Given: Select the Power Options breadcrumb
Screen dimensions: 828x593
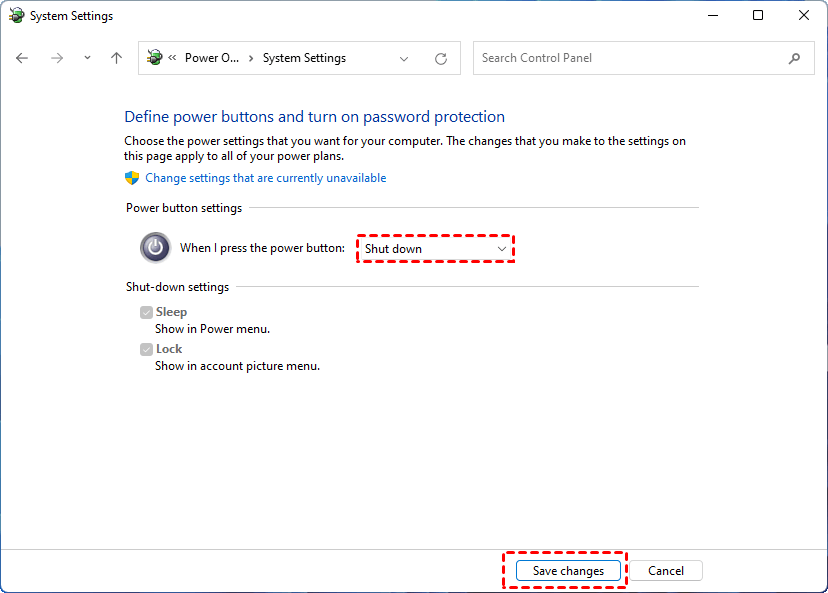Looking at the screenshot, I should (212, 58).
